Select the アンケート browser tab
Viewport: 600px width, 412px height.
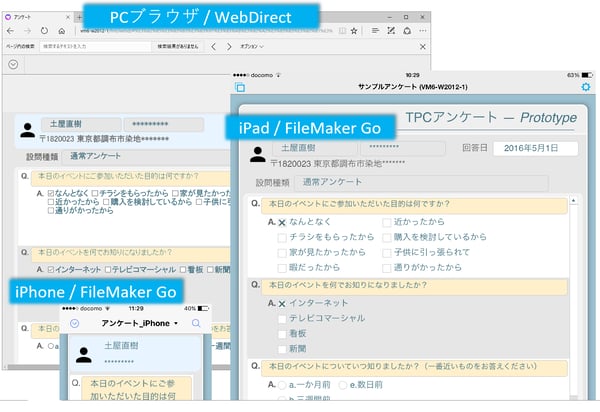coord(37,17)
